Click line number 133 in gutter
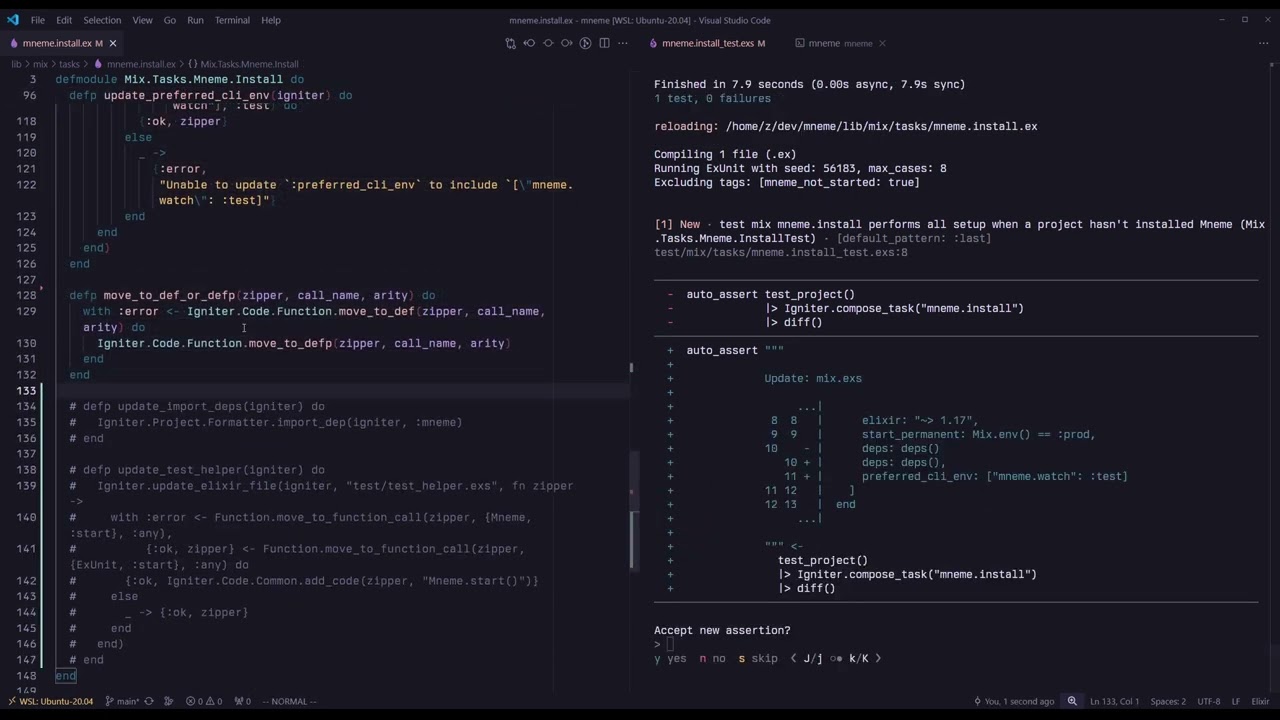This screenshot has height=720, width=1280. (27, 390)
